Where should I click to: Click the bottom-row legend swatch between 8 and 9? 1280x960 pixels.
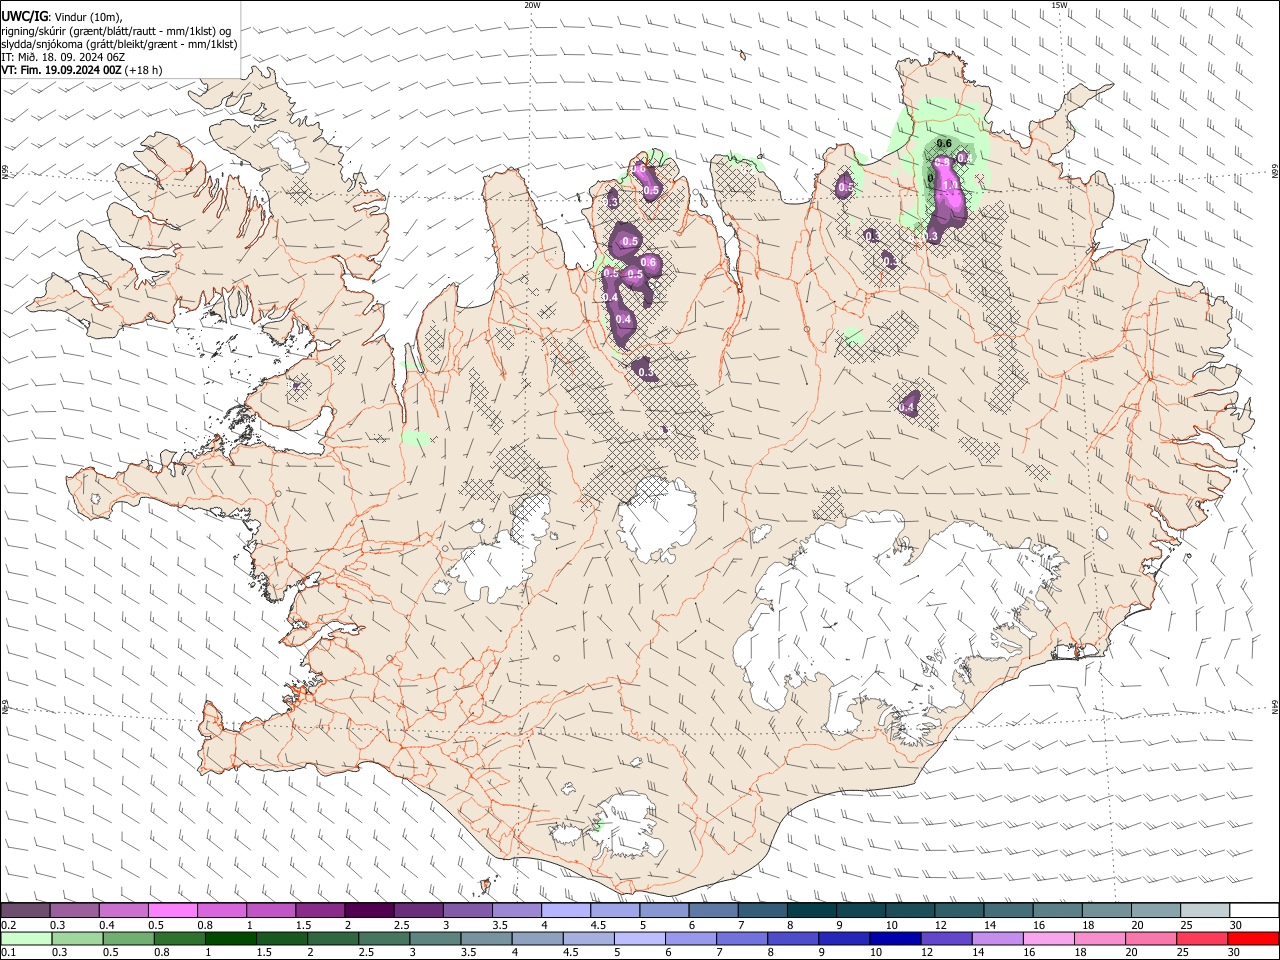793,938
